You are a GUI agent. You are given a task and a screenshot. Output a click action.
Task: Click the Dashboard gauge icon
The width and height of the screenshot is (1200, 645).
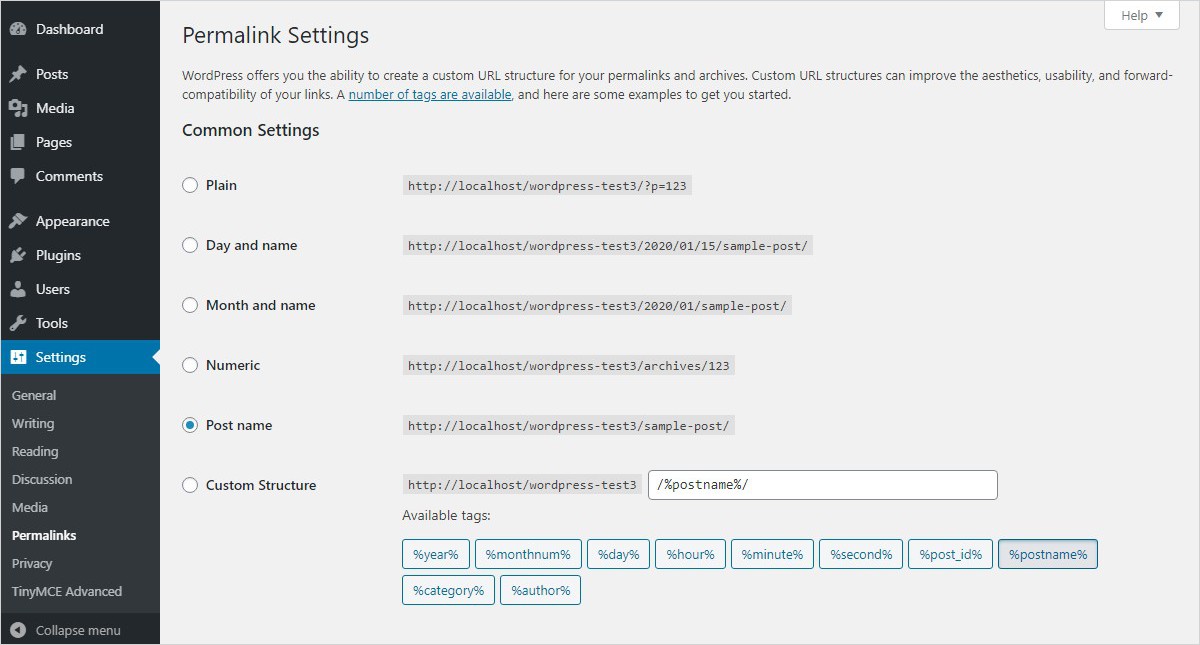point(18,29)
